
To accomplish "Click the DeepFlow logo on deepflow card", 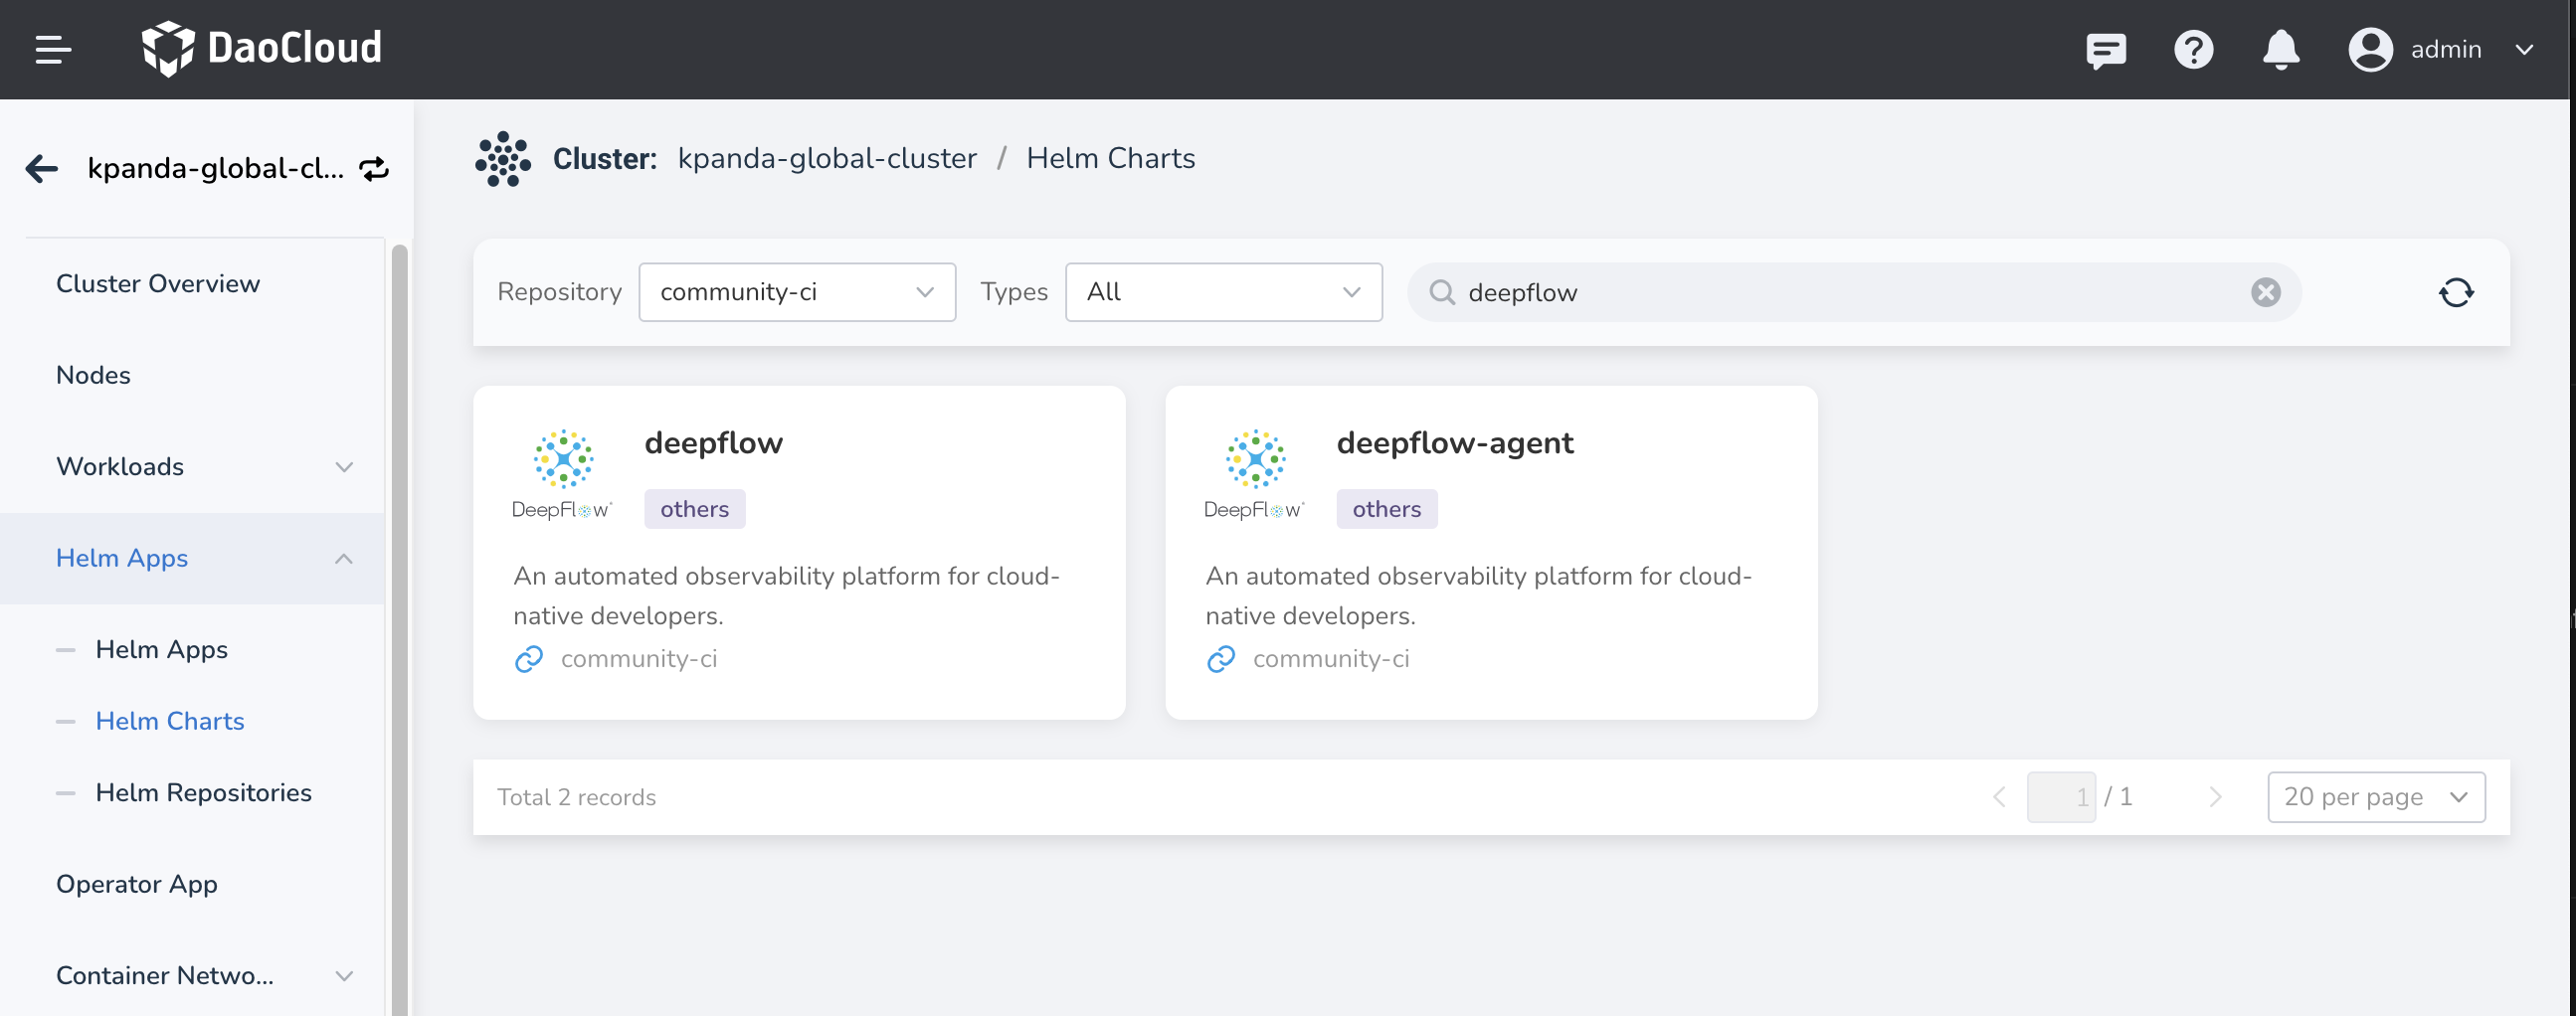I will point(562,474).
